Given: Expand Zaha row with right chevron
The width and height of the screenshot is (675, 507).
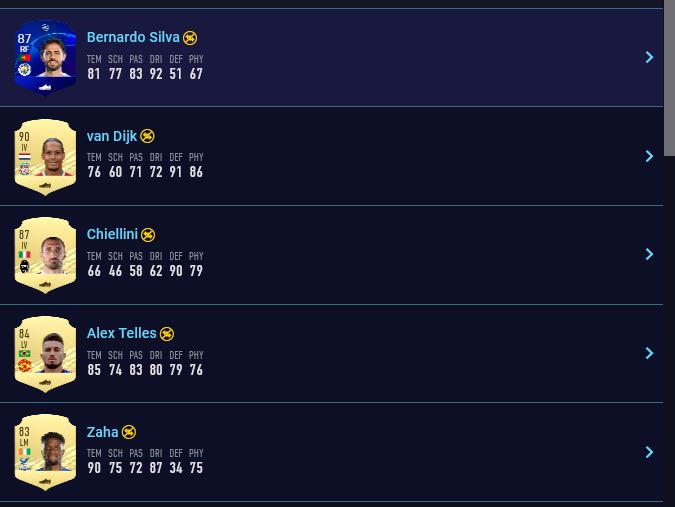Looking at the screenshot, I should (x=649, y=452).
